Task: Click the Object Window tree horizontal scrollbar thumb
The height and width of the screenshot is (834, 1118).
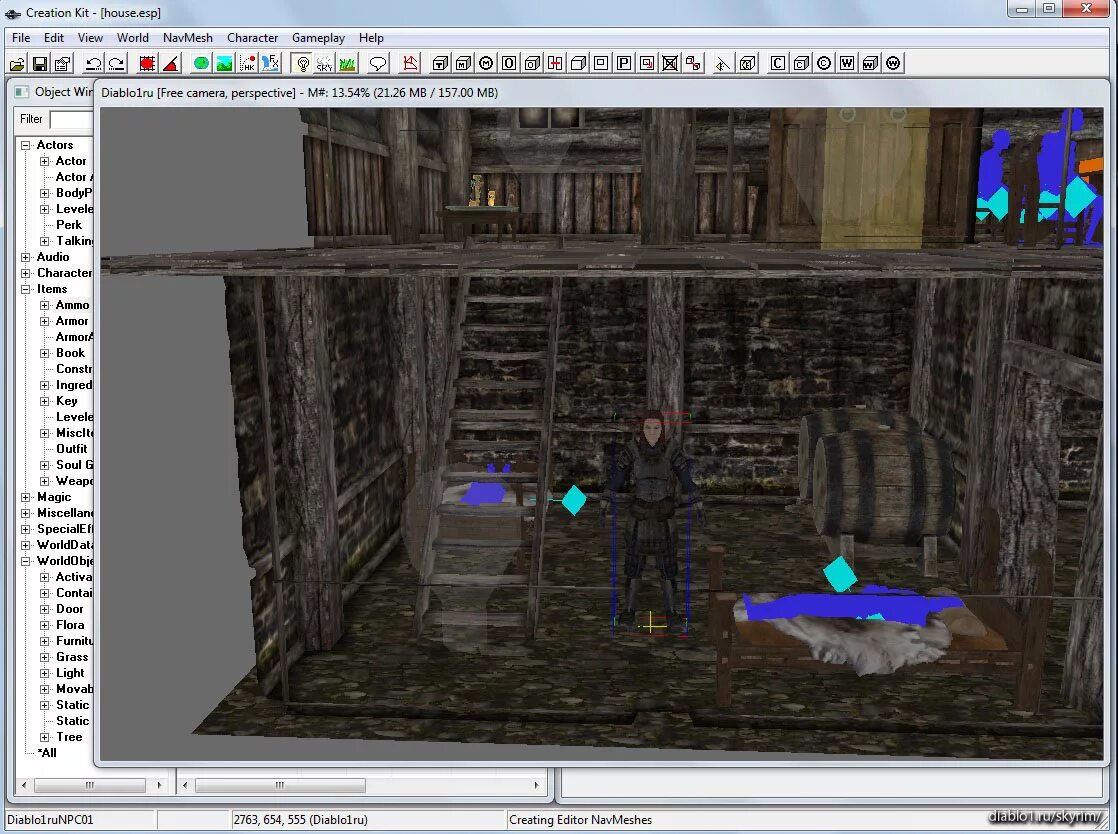Action: pyautogui.click(x=90, y=785)
